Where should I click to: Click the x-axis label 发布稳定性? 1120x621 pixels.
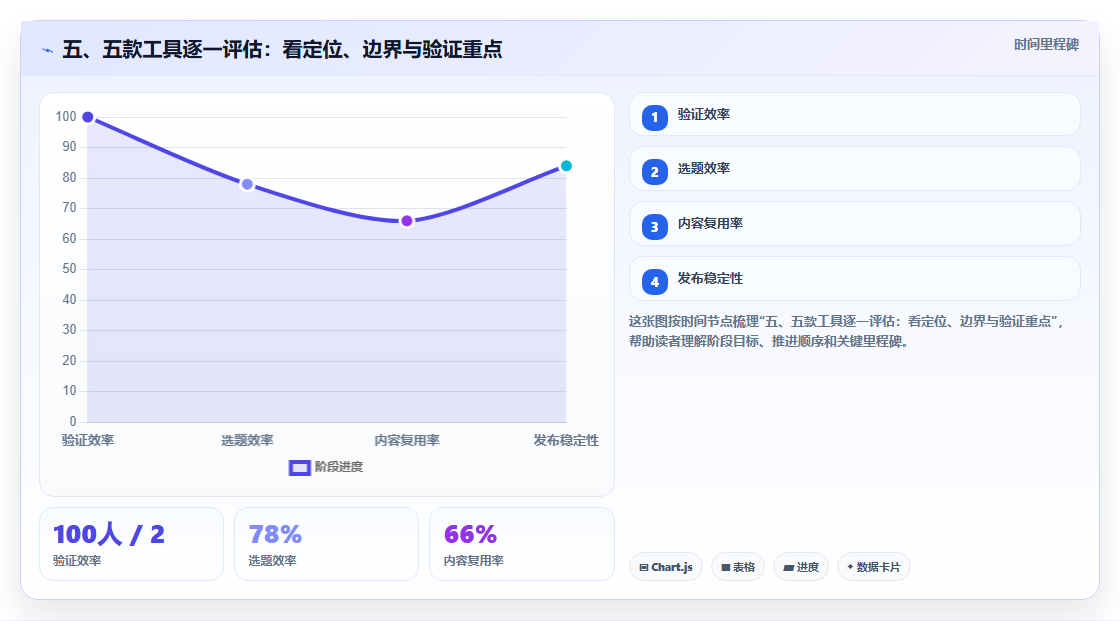pyautogui.click(x=566, y=440)
